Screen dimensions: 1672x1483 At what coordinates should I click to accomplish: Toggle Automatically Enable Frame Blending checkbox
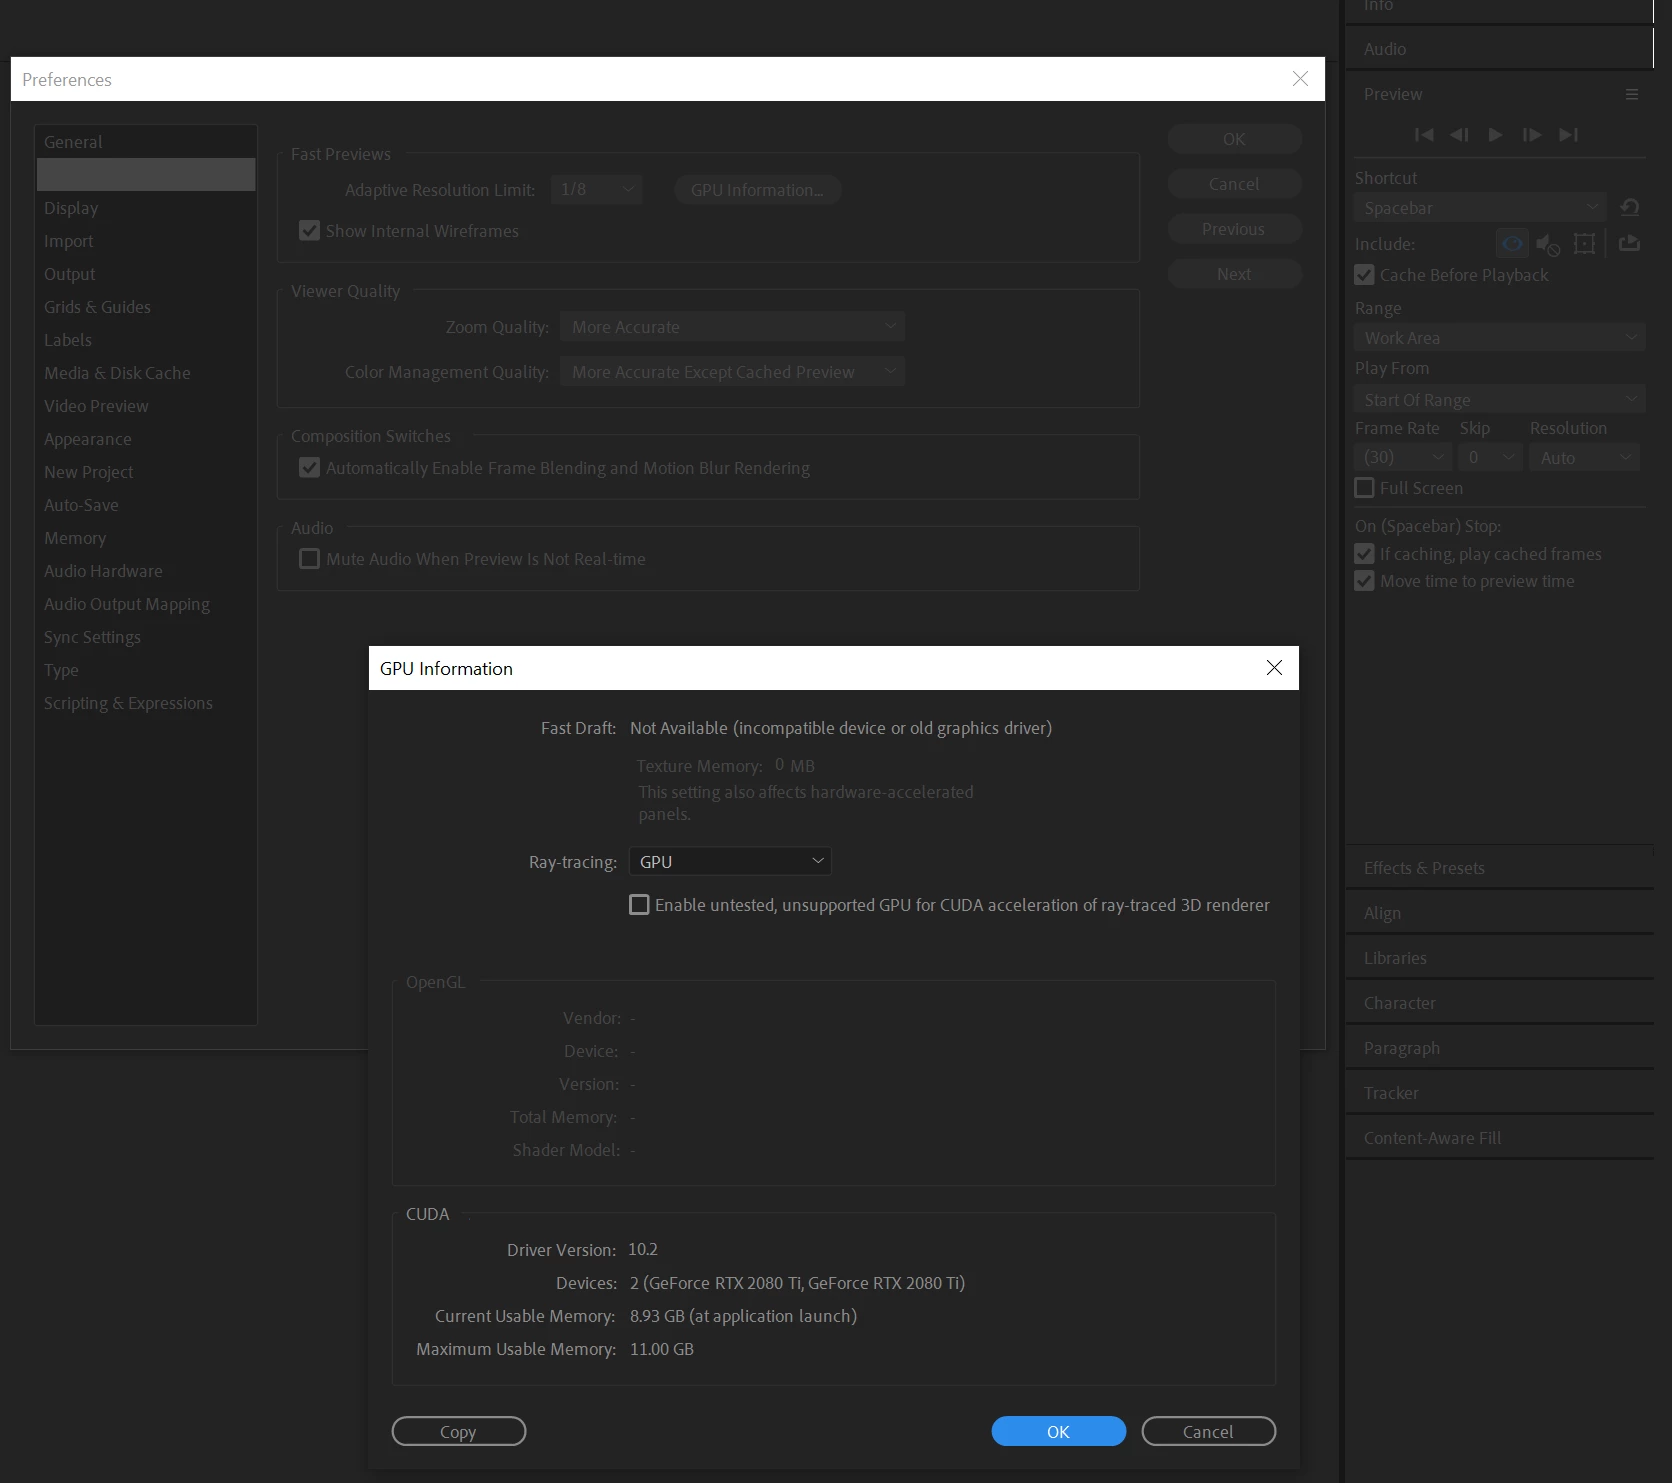pos(310,468)
